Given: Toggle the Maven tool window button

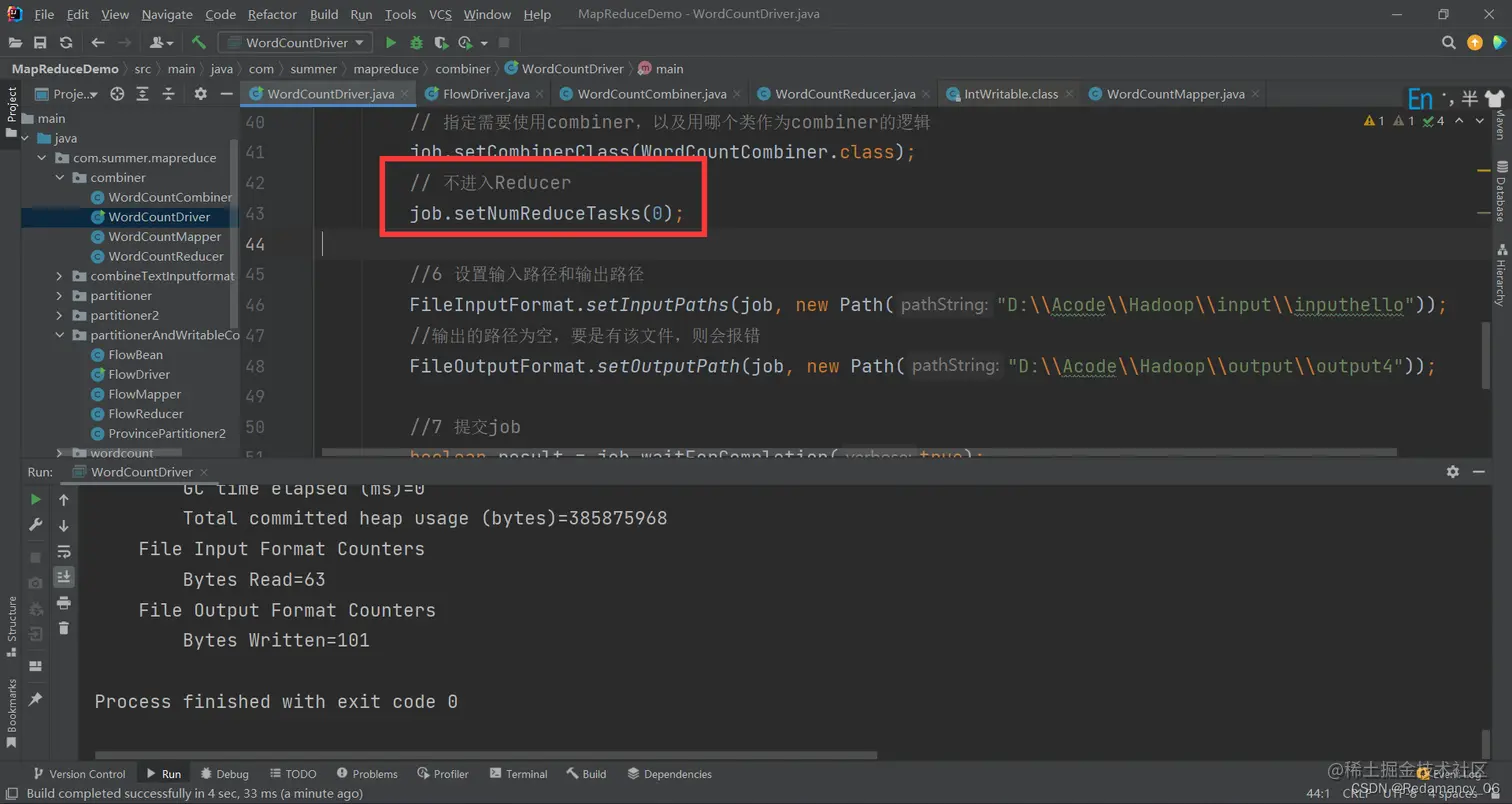Looking at the screenshot, I should pyautogui.click(x=1501, y=123).
